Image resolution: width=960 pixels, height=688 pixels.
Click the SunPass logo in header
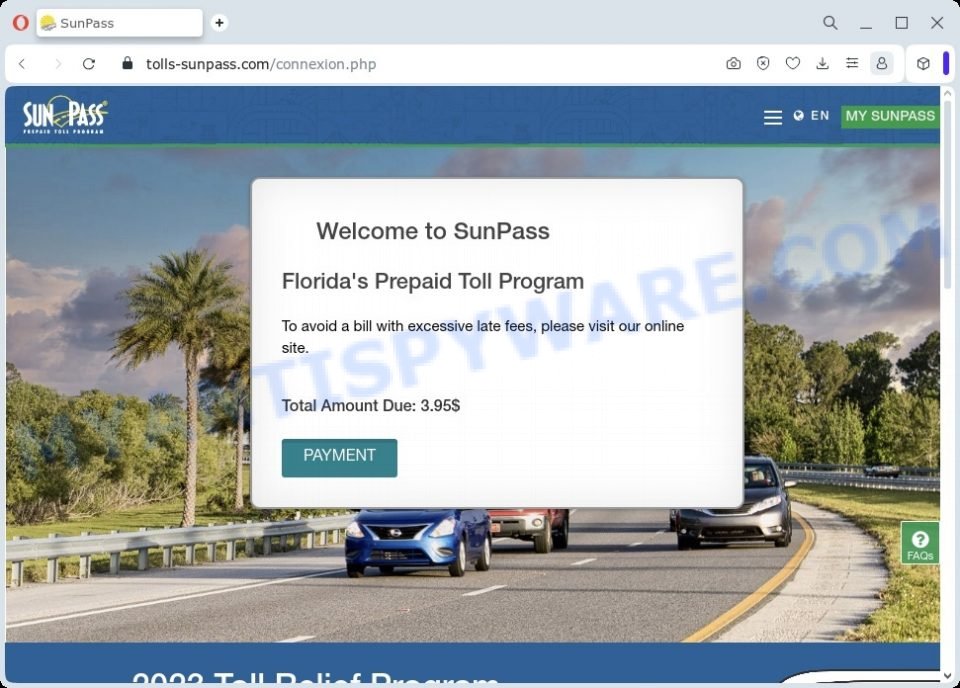pyautogui.click(x=66, y=114)
